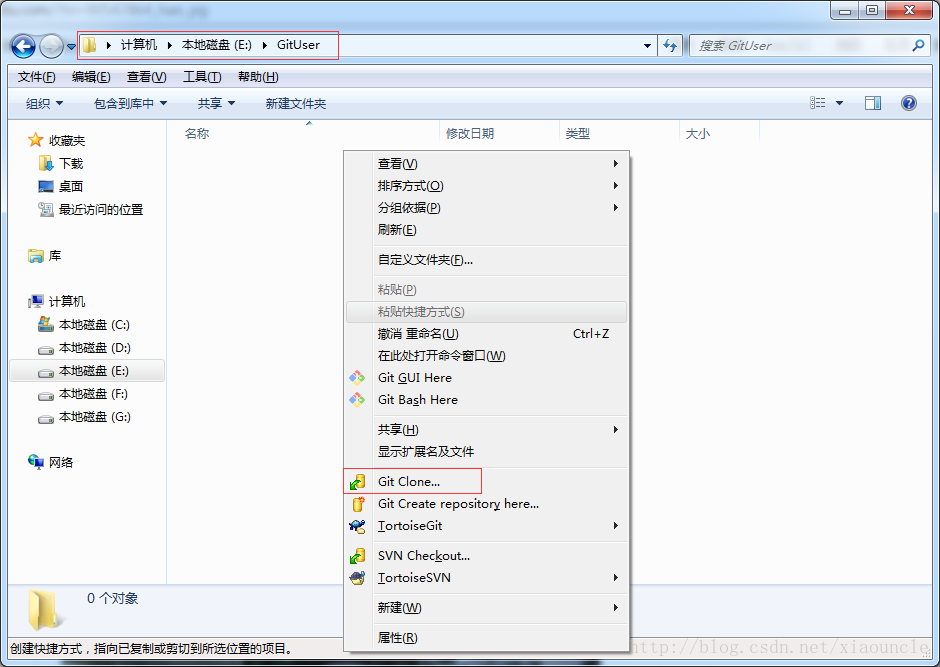Select 撤消 重命名(U) menu entry
Viewport: 940px width, 667px height.
click(x=486, y=334)
